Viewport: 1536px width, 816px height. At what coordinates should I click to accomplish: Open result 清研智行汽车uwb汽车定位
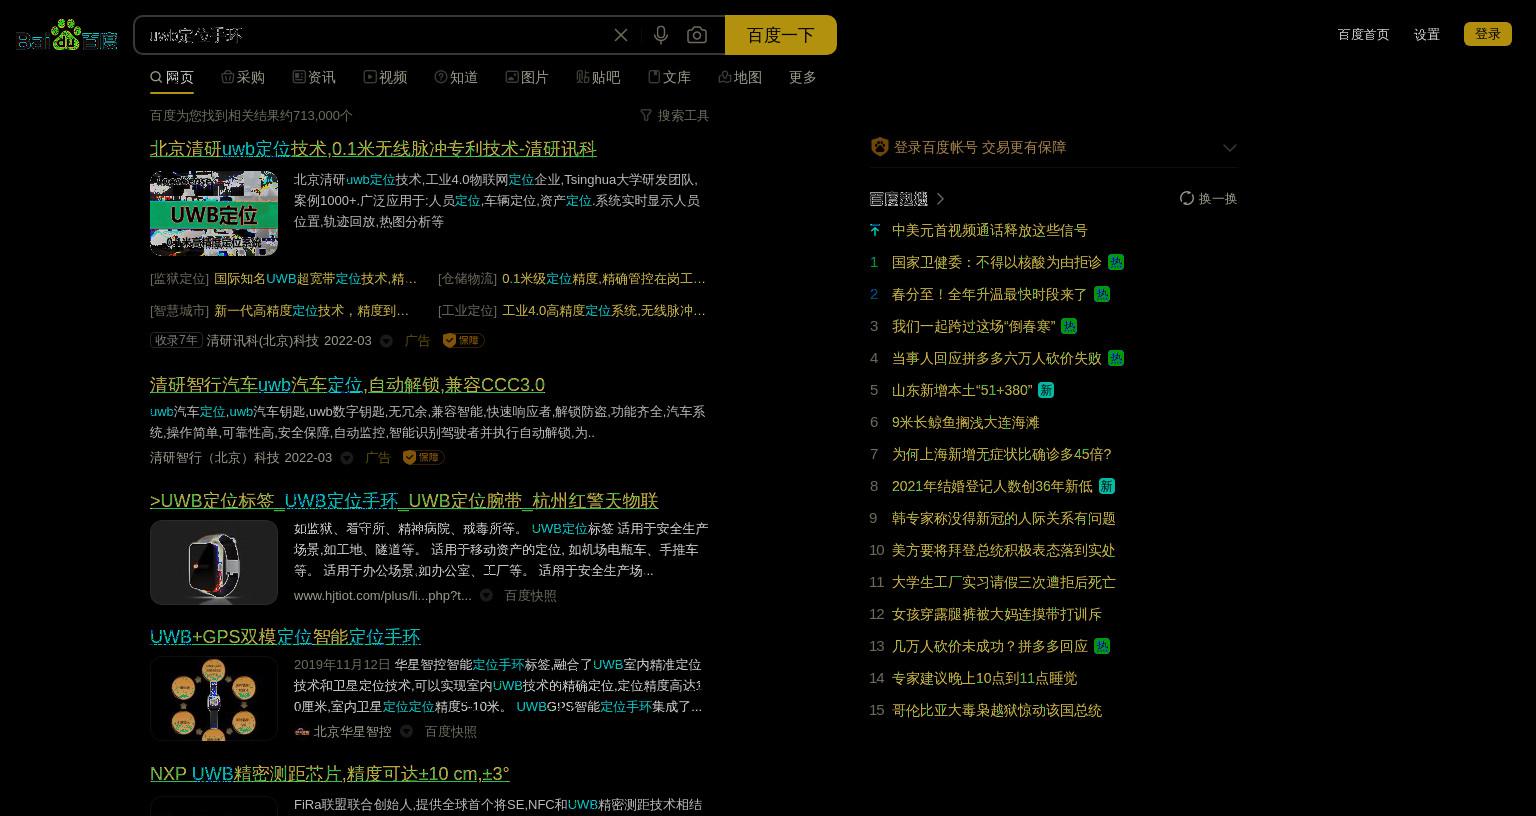click(347, 385)
